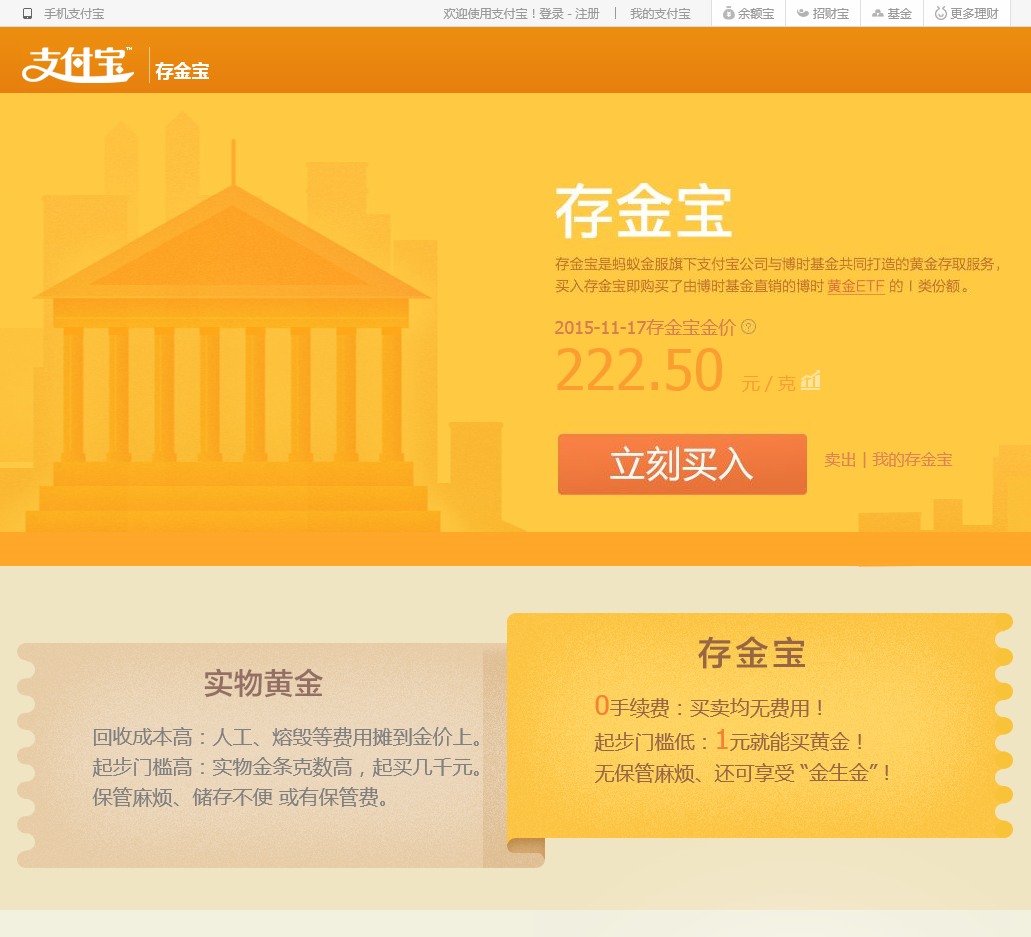
Task: Click the text 无保管麻烦、还可享受“金生金”！
Action: pos(743,773)
